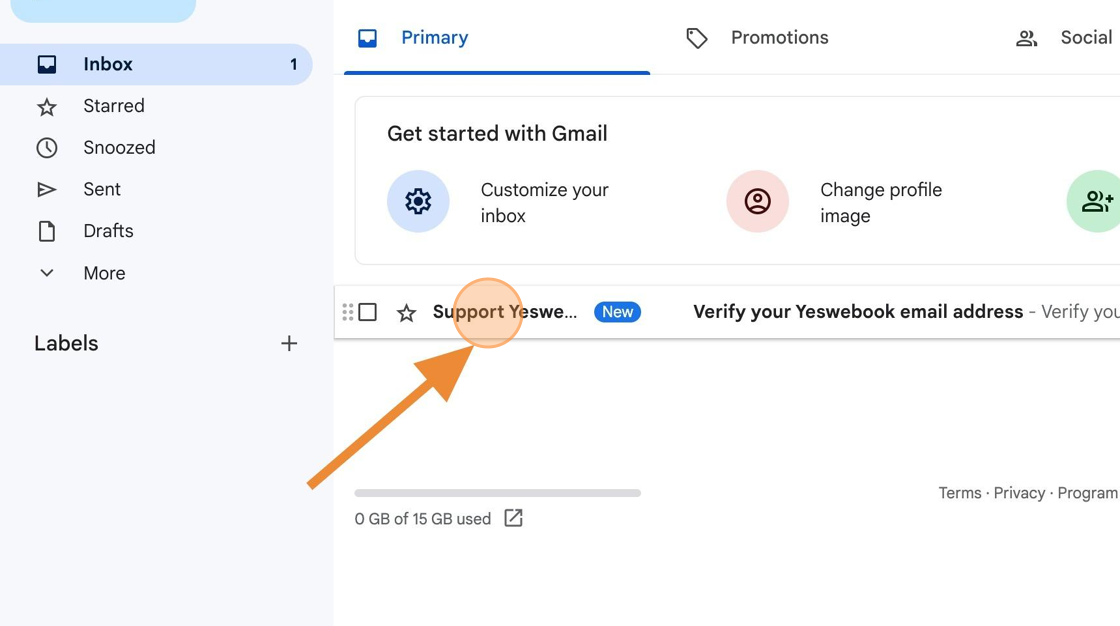This screenshot has width=1120, height=626.
Task: Click the Change profile image avatar icon
Action: pyautogui.click(x=757, y=202)
